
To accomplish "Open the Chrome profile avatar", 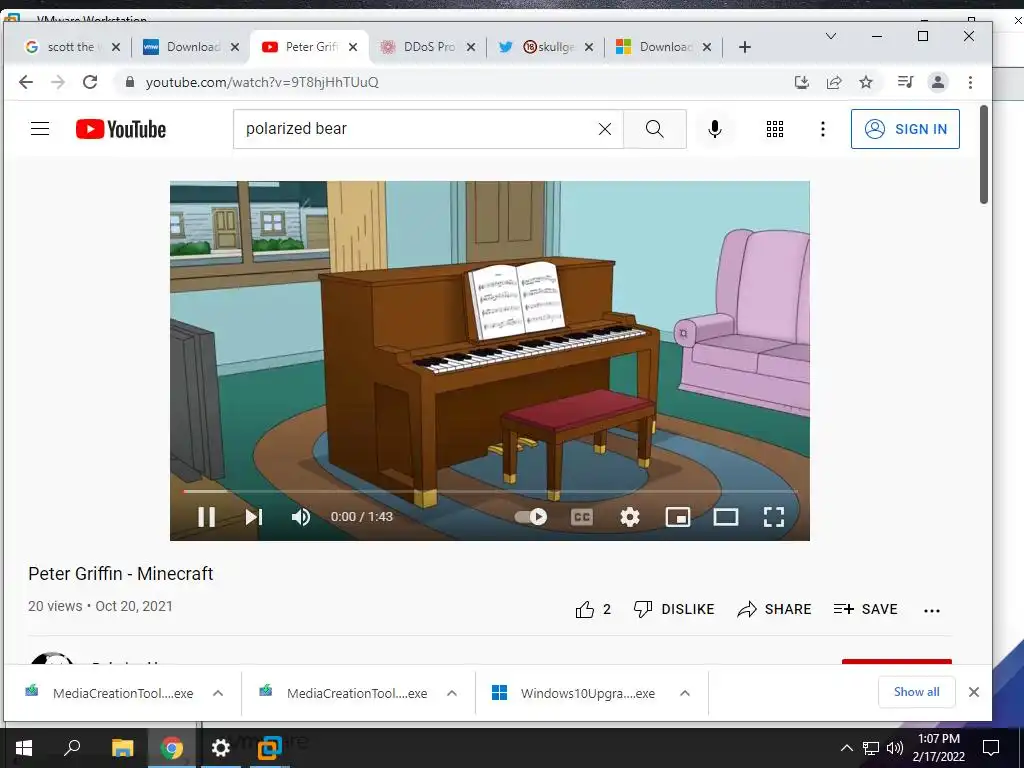I will click(938, 82).
